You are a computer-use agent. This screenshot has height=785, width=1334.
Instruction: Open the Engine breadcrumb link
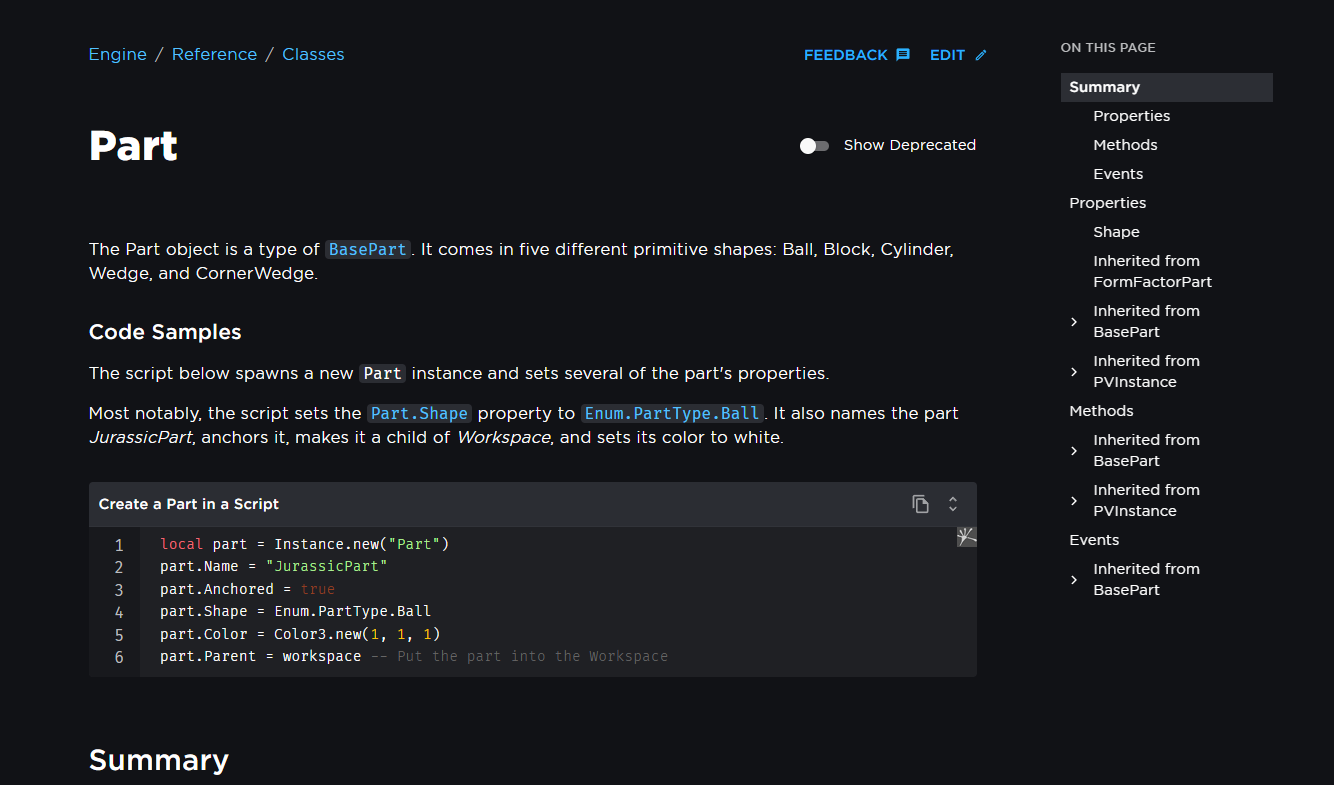pos(118,55)
